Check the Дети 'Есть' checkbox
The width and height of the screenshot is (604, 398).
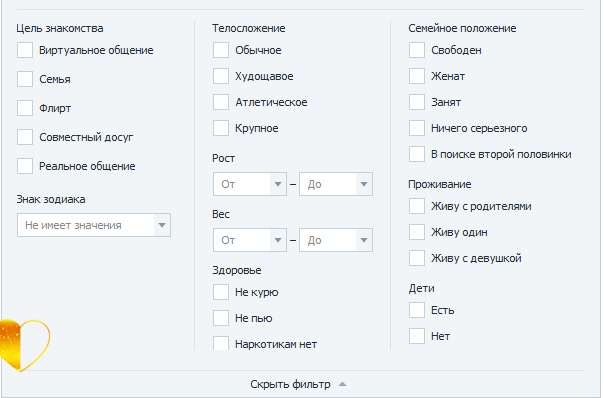point(417,310)
